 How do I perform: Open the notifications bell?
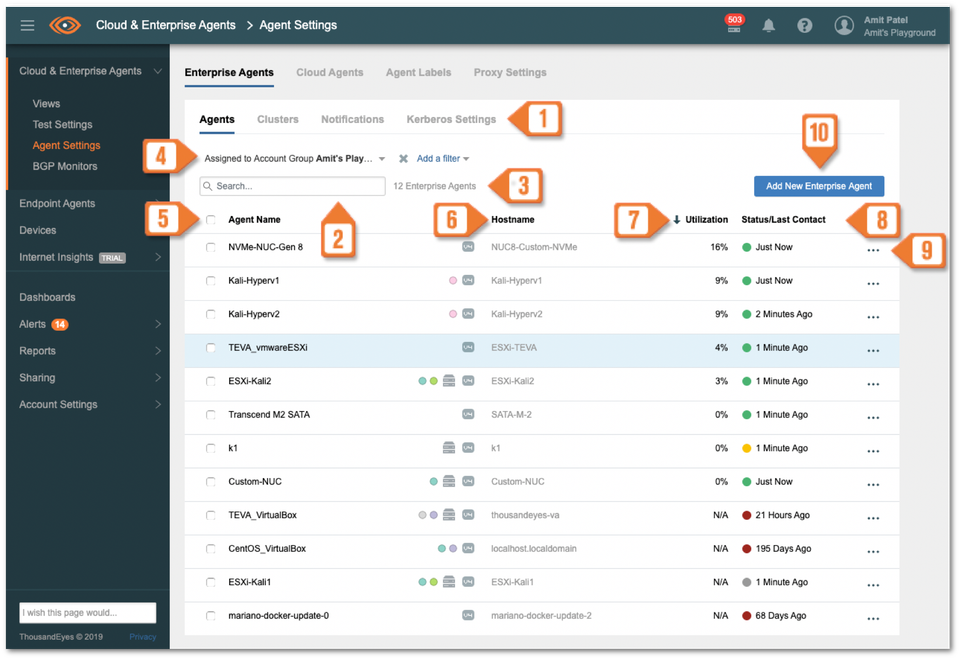click(768, 25)
